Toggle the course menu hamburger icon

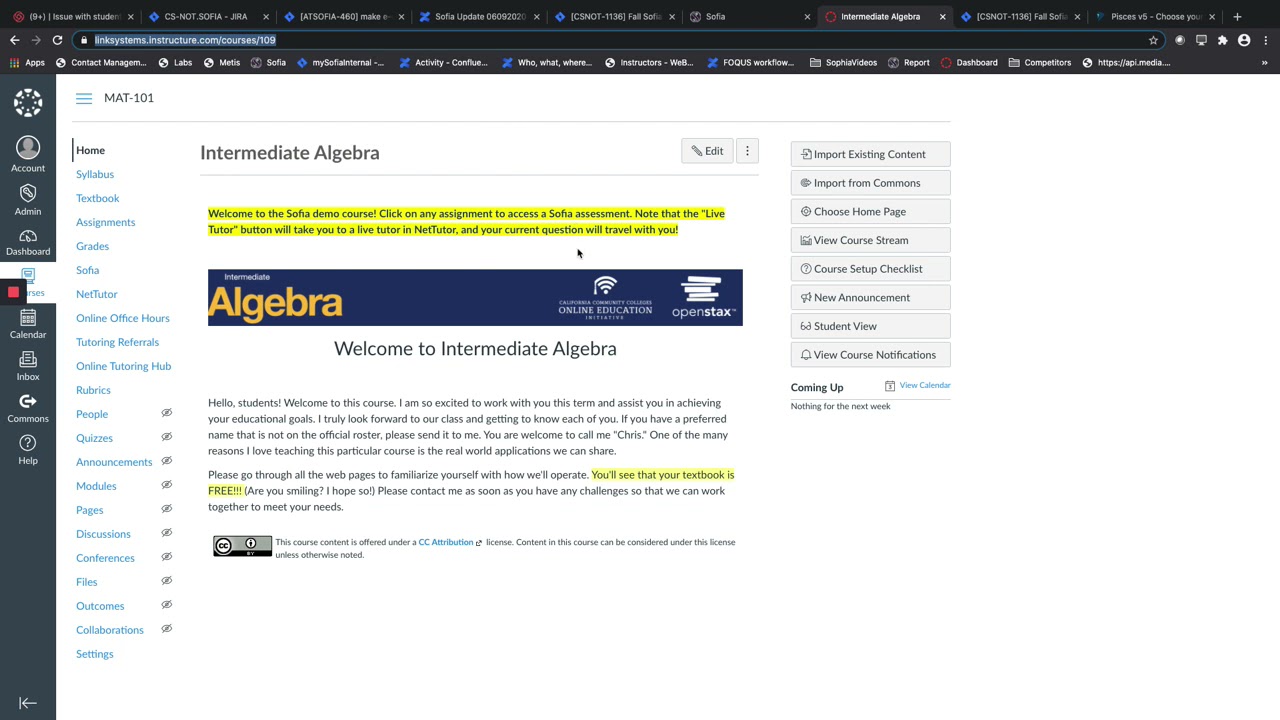click(x=84, y=98)
